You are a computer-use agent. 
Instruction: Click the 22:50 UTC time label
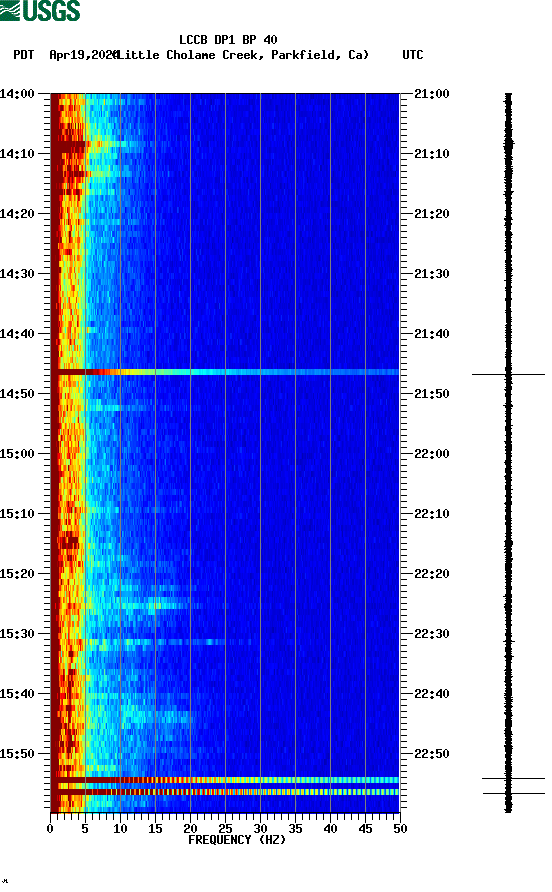click(x=432, y=754)
